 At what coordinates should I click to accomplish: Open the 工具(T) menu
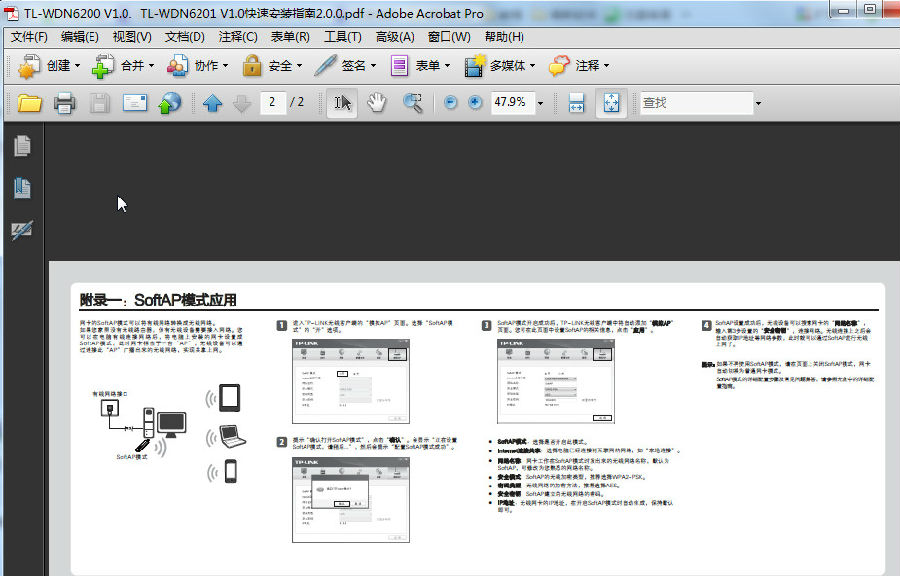pyautogui.click(x=343, y=37)
